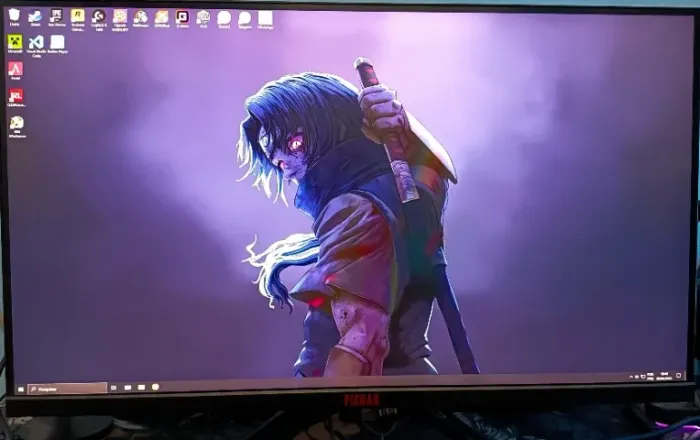Open the taskbar clock and date
The width and height of the screenshot is (700, 440).
[664, 376]
